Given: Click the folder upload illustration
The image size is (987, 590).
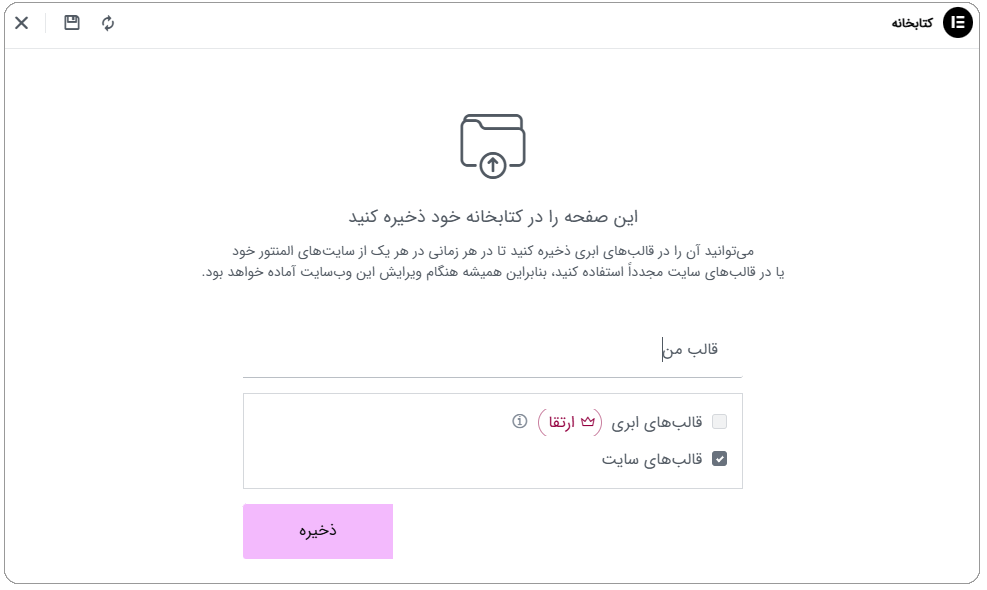Looking at the screenshot, I should [492, 142].
